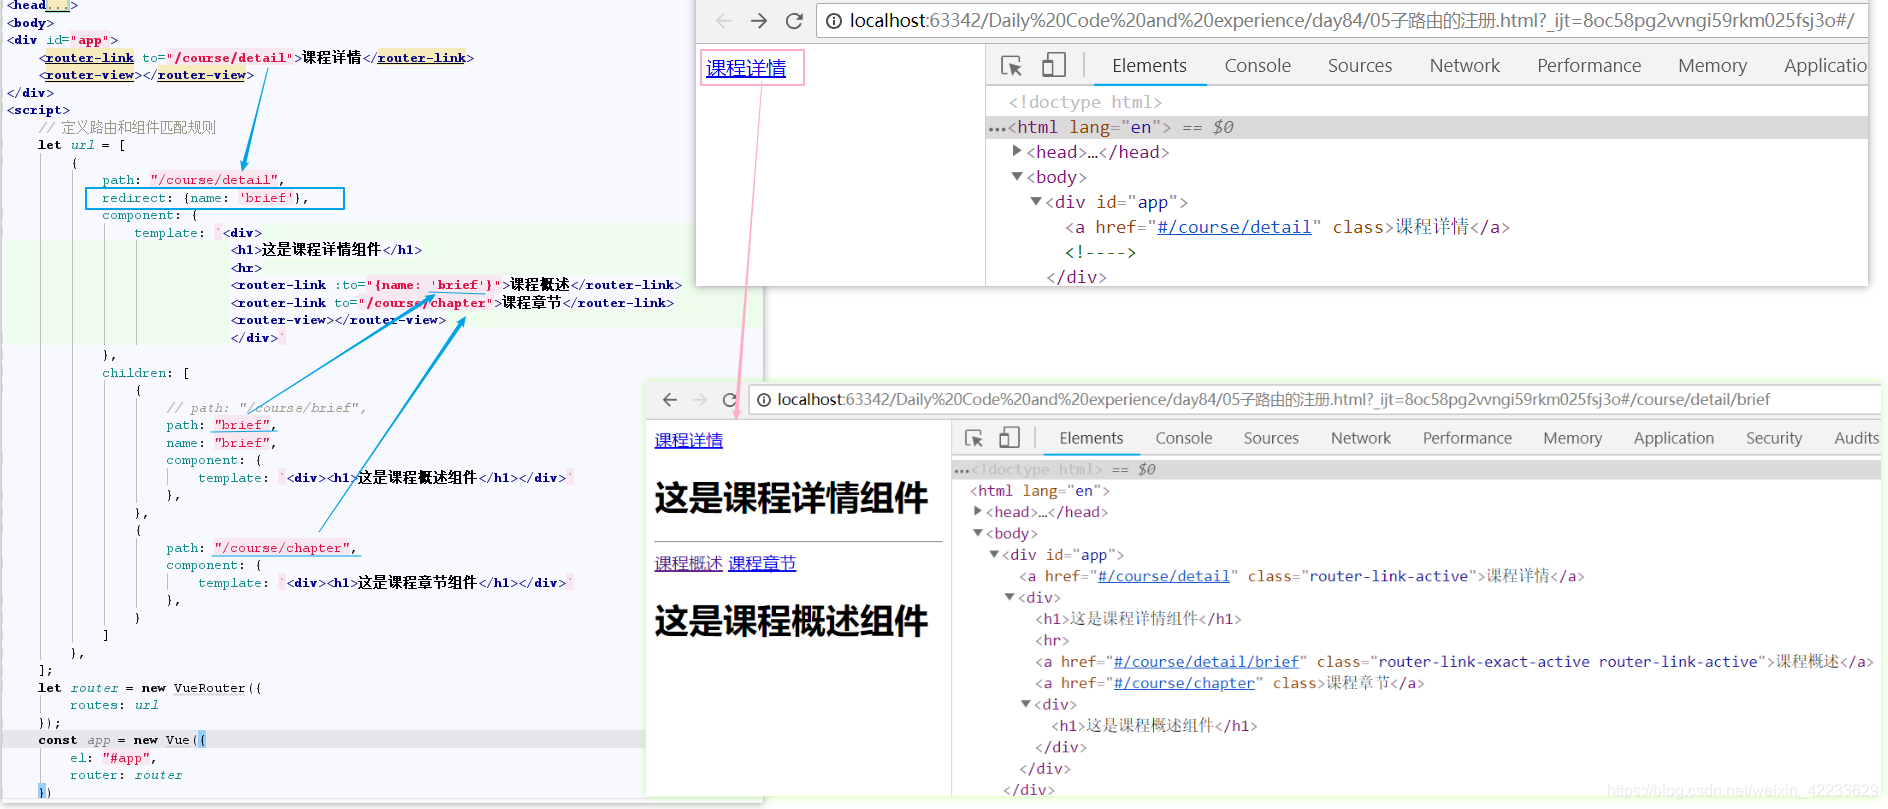
Task: Open Network tab in upper DevTools
Action: 1464,66
